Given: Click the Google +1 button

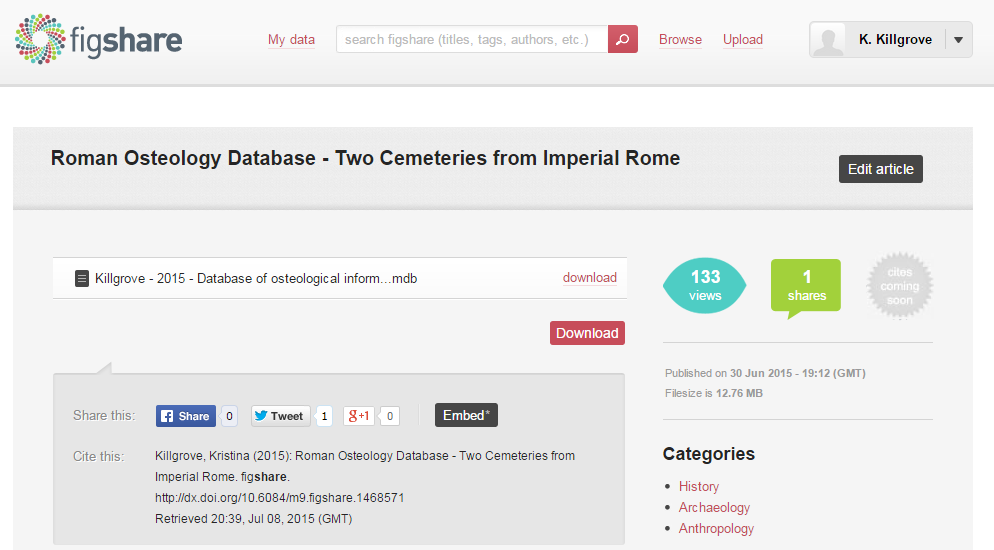Looking at the screenshot, I should 359,416.
